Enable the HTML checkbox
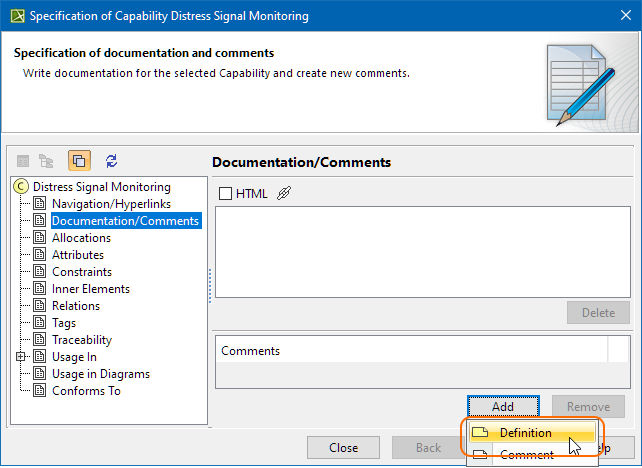This screenshot has height=468, width=642. coord(225,193)
